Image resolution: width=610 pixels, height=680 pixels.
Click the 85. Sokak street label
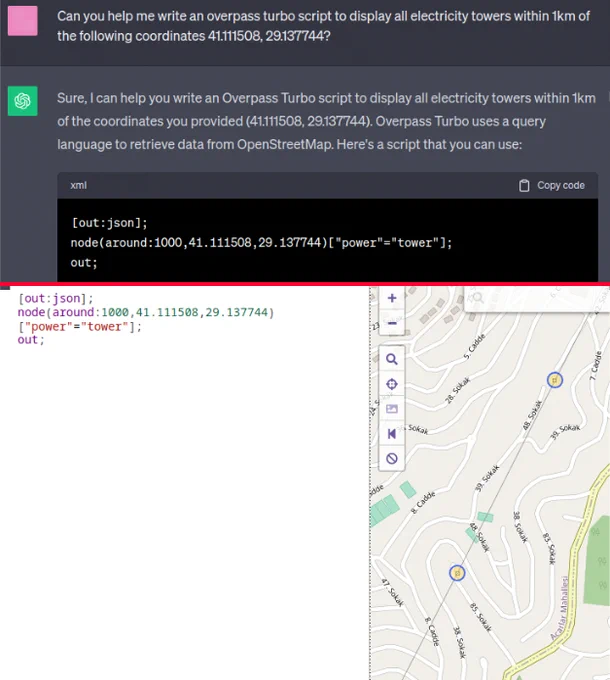[481, 617]
